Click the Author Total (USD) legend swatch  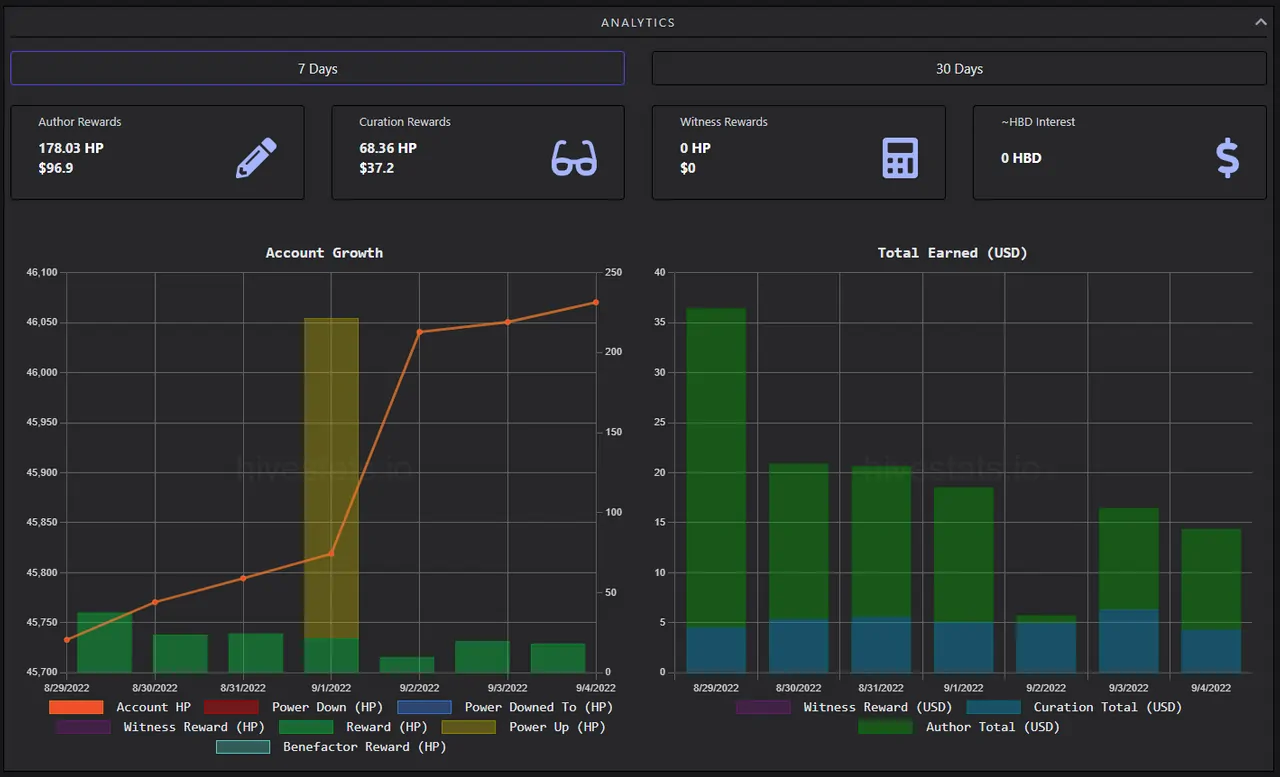click(885, 727)
